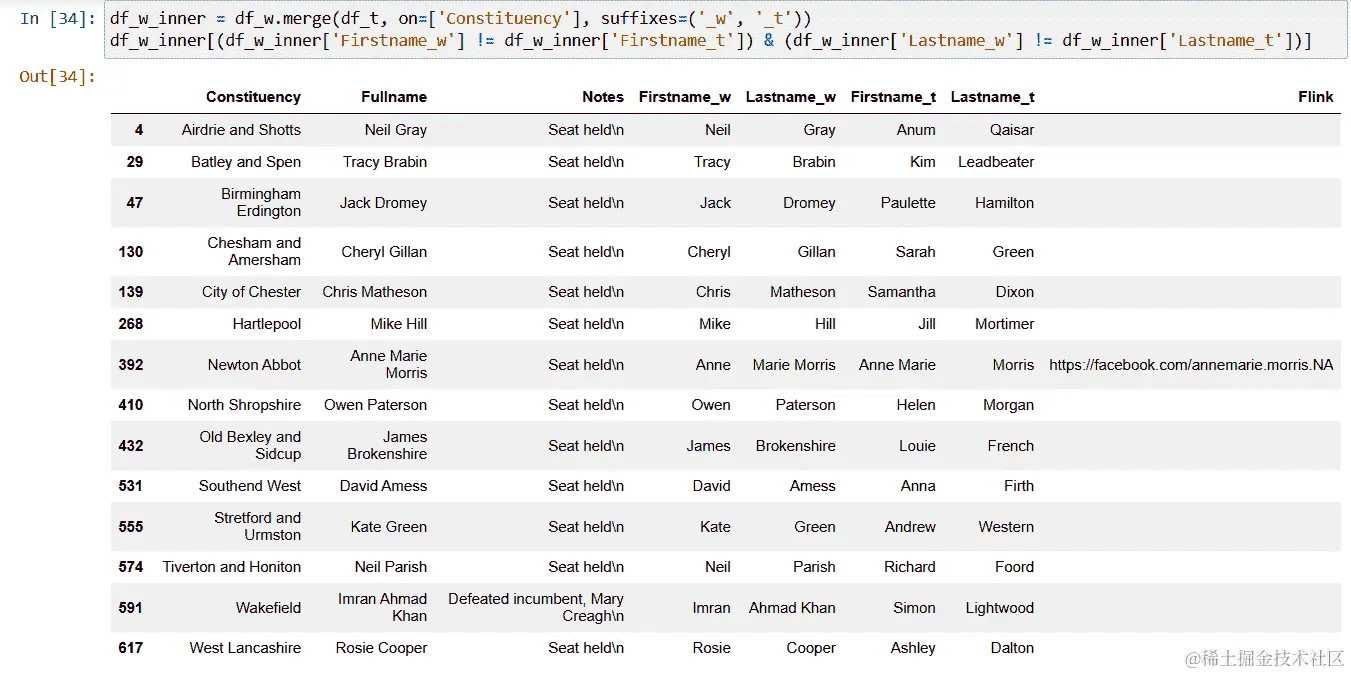The image size is (1351, 675).
Task: Click the Fullname column header
Action: tap(394, 97)
